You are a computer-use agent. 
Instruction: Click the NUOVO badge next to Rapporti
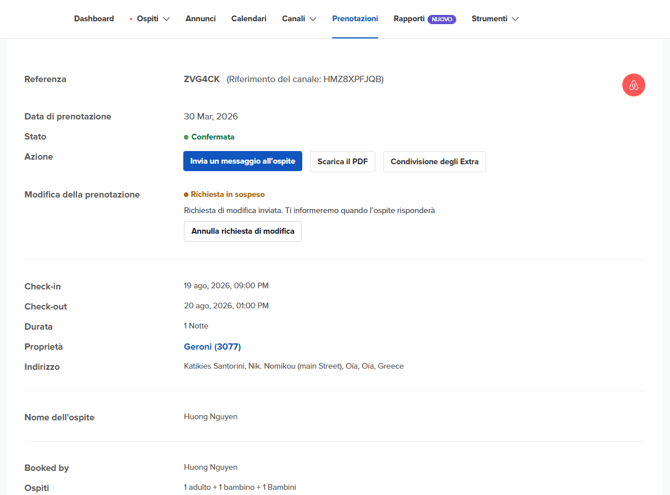[x=442, y=19]
